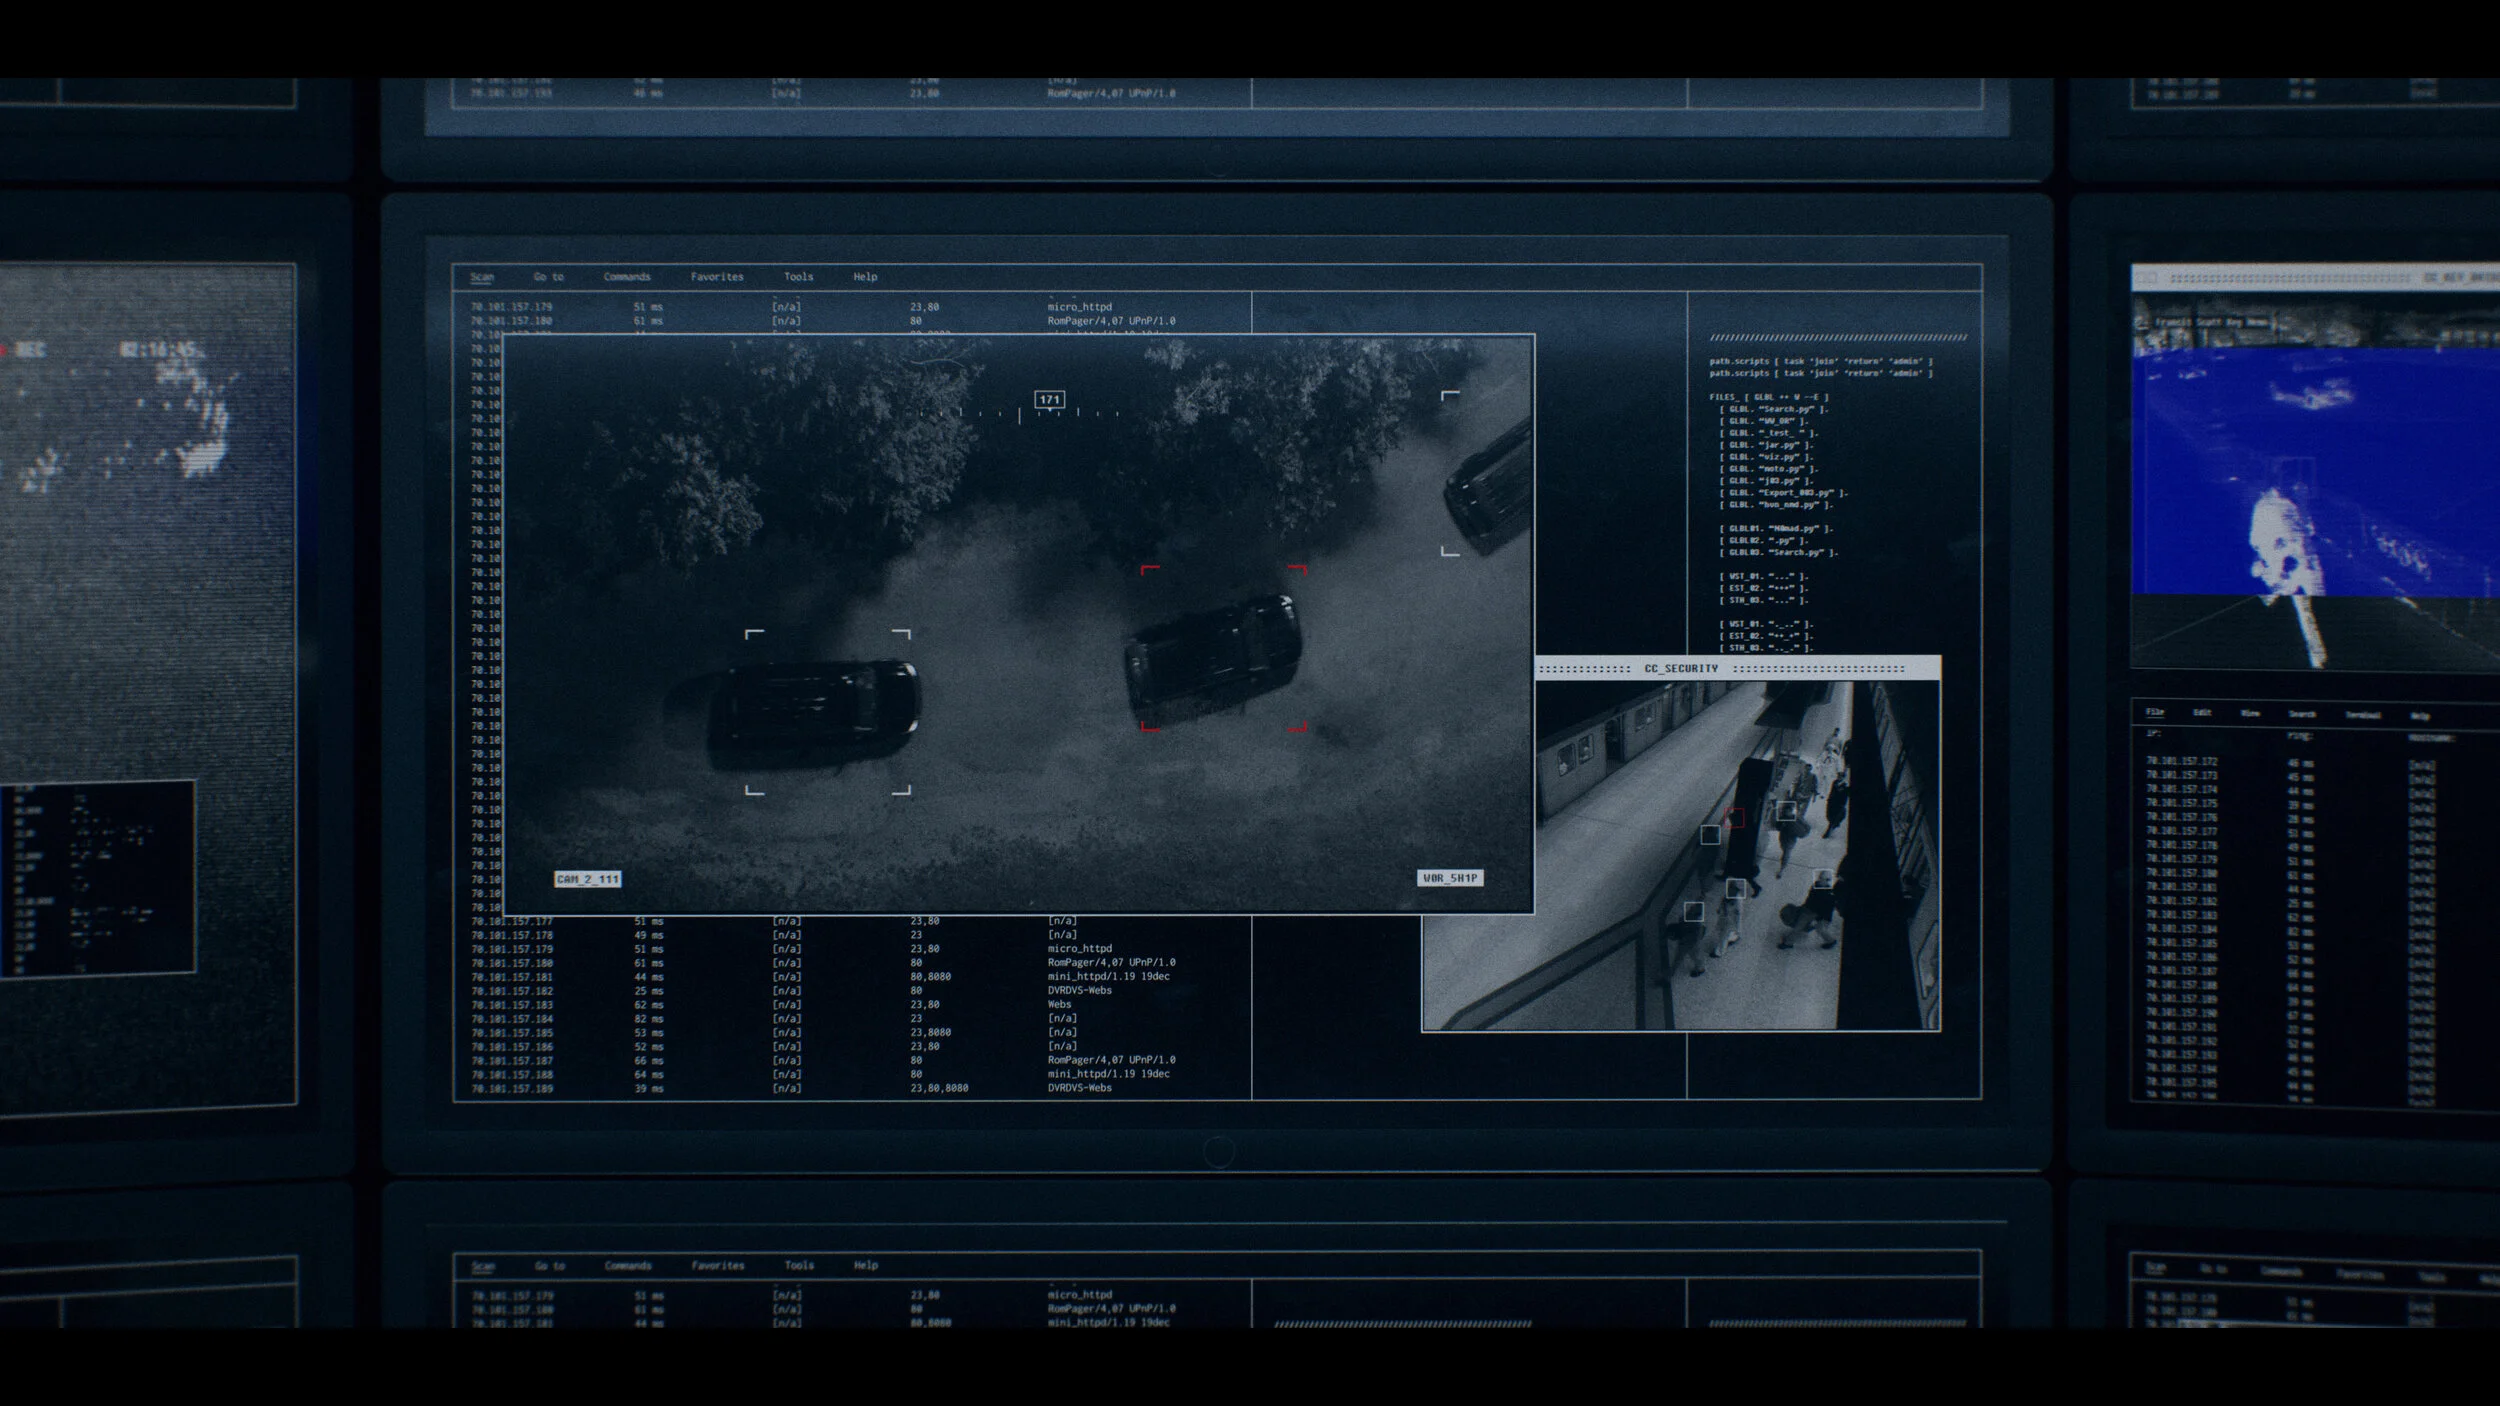The width and height of the screenshot is (2500, 1406).
Task: Click the Ping: column header on the right monitor
Action: (2299, 736)
